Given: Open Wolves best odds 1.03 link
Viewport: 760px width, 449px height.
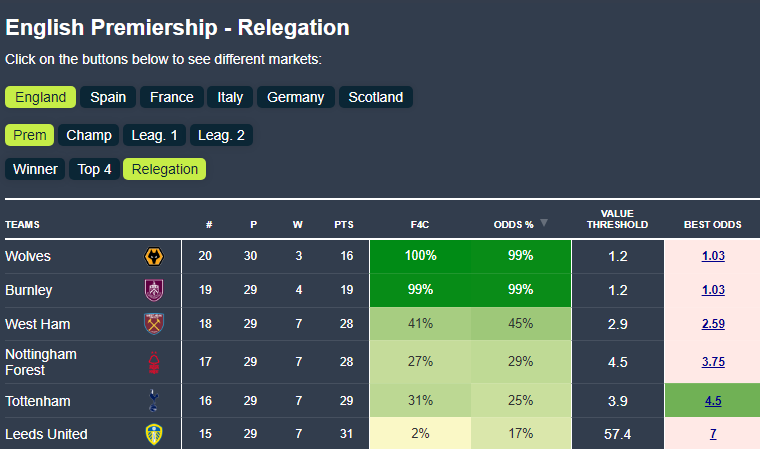Looking at the screenshot, I should tap(713, 256).
